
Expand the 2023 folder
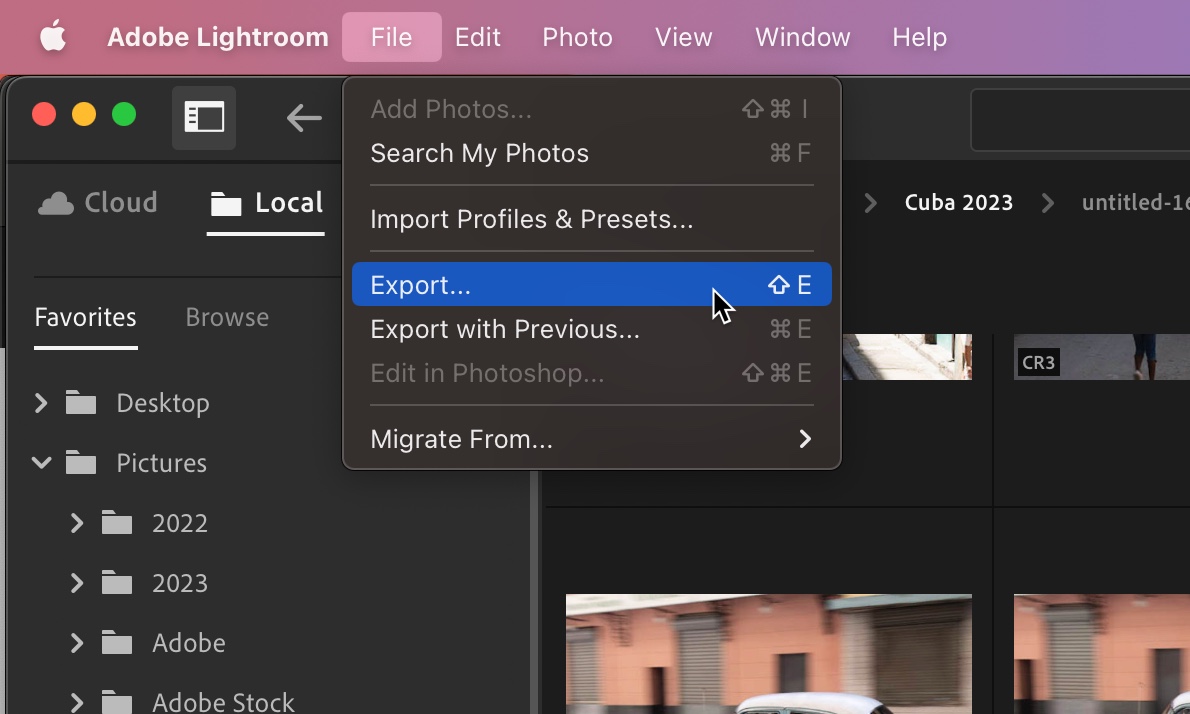[x=75, y=583]
